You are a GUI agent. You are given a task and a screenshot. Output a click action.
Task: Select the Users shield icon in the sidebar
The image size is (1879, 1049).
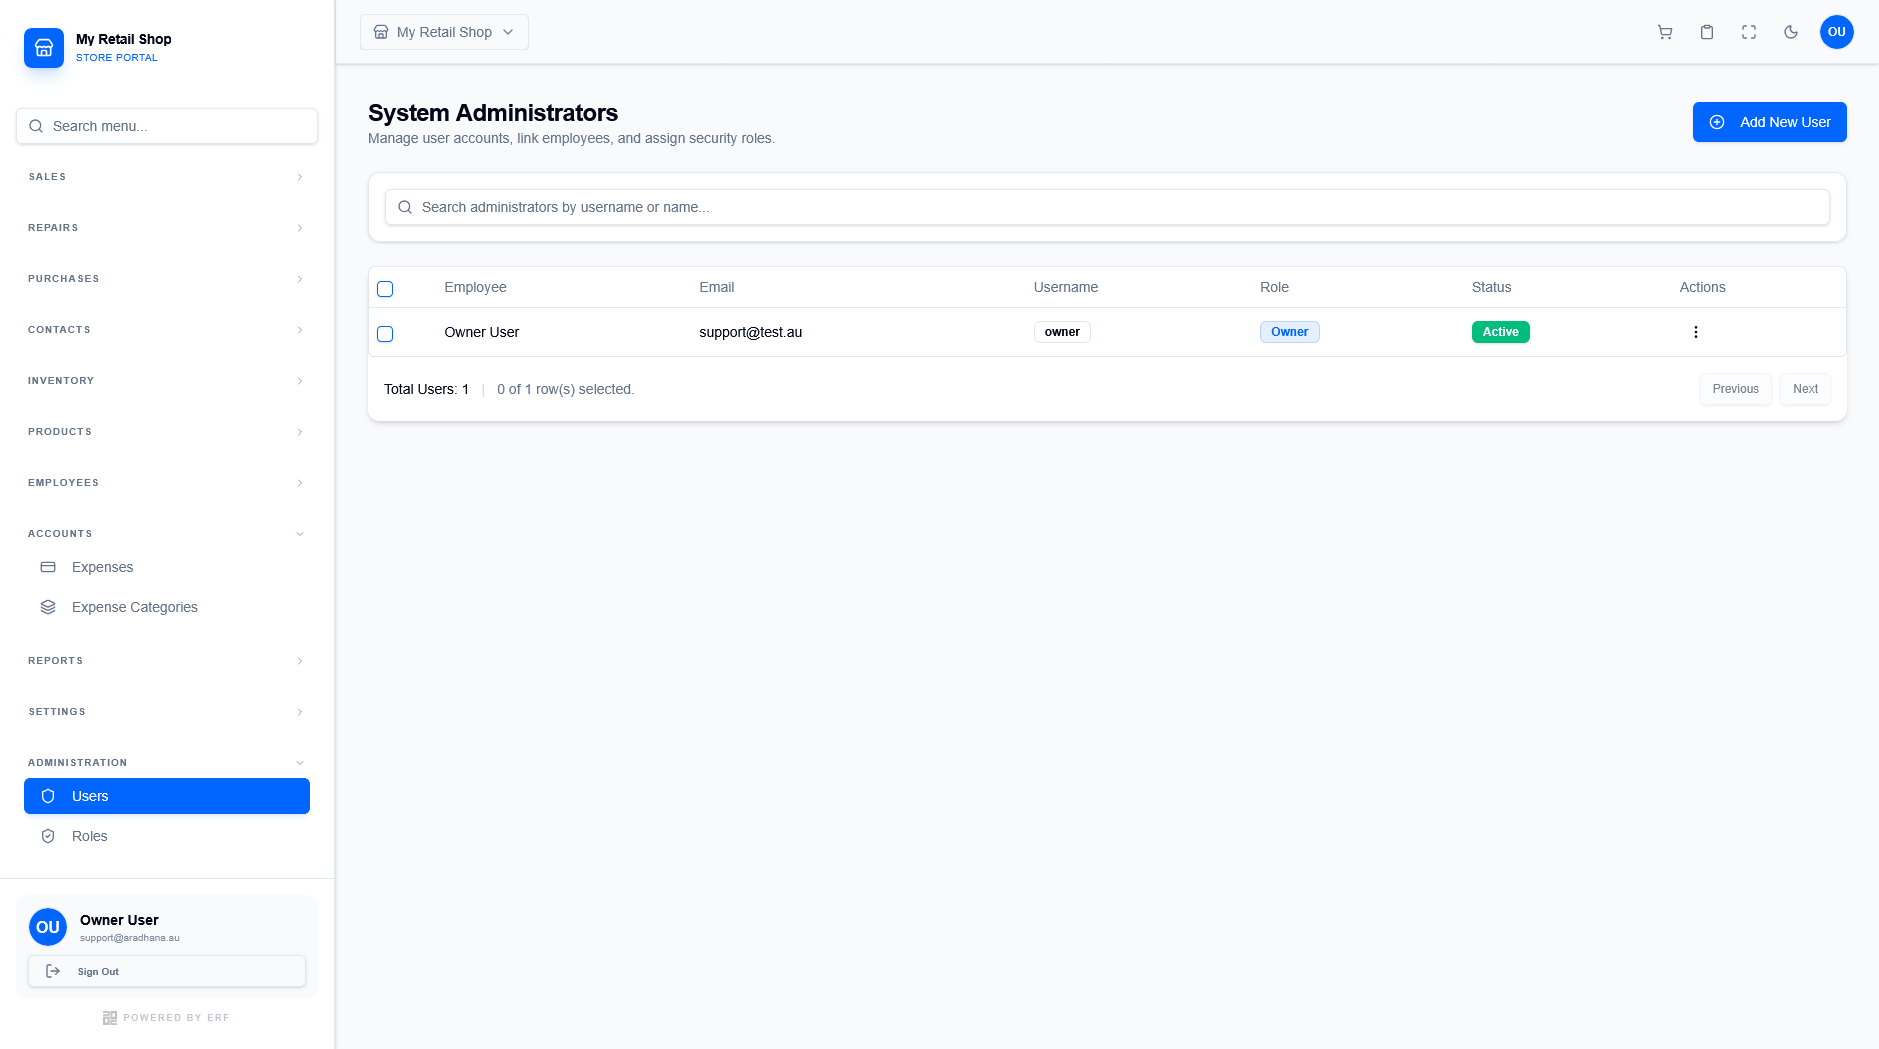pyautogui.click(x=48, y=796)
